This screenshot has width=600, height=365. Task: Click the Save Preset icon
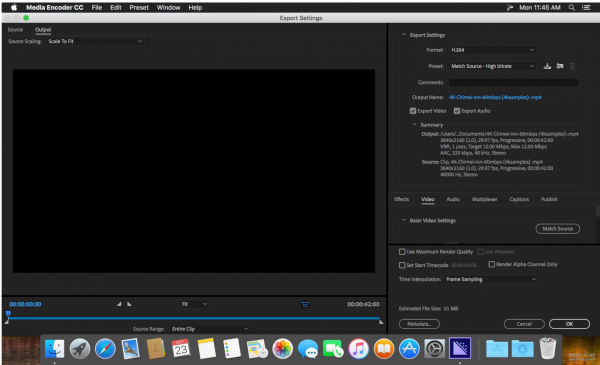547,66
